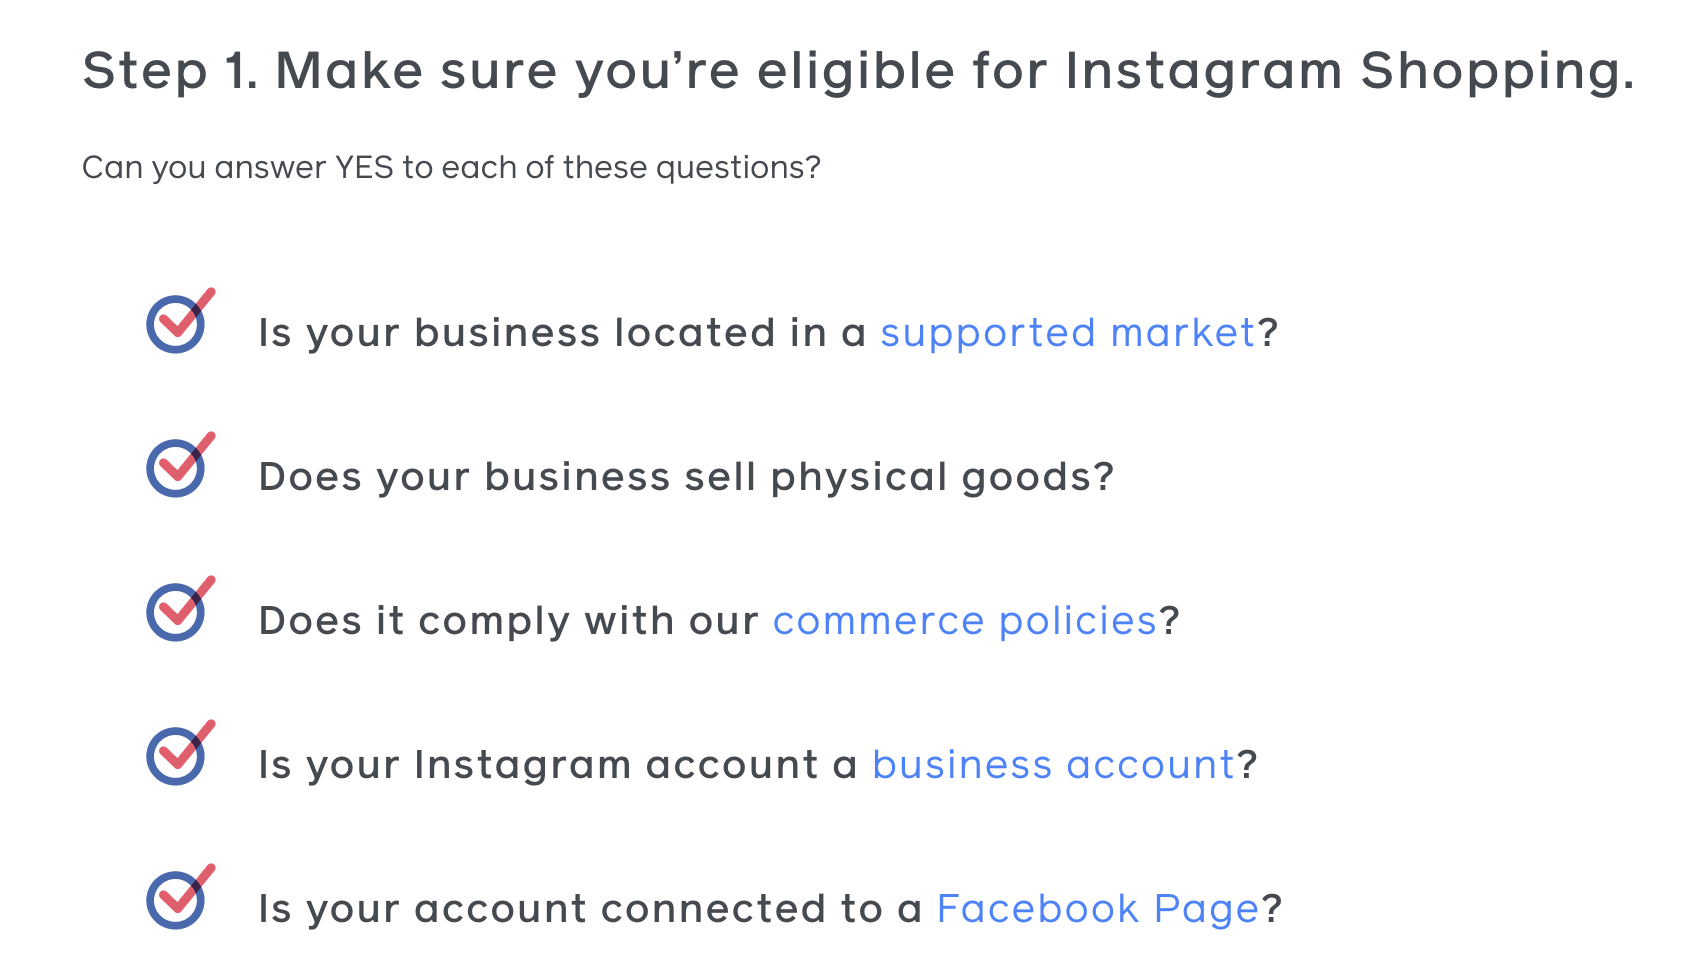Image resolution: width=1692 pixels, height=976 pixels.
Task: Click the Step 1 heading text
Action: [x=858, y=72]
